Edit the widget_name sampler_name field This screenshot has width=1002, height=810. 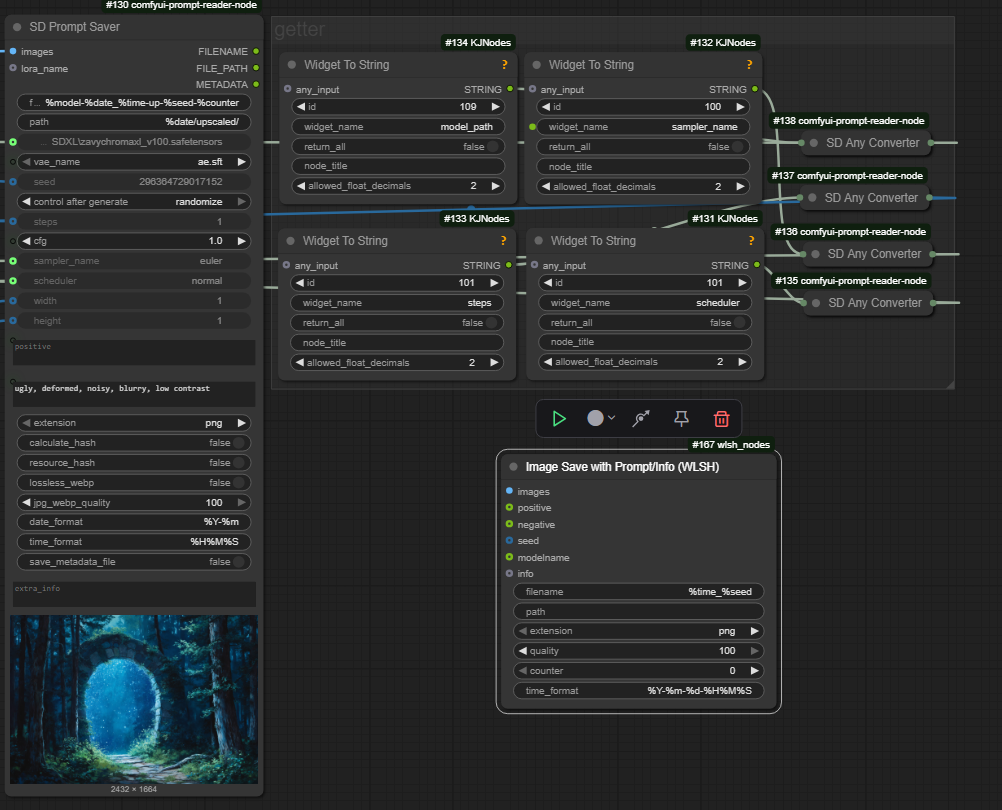[x=643, y=126]
